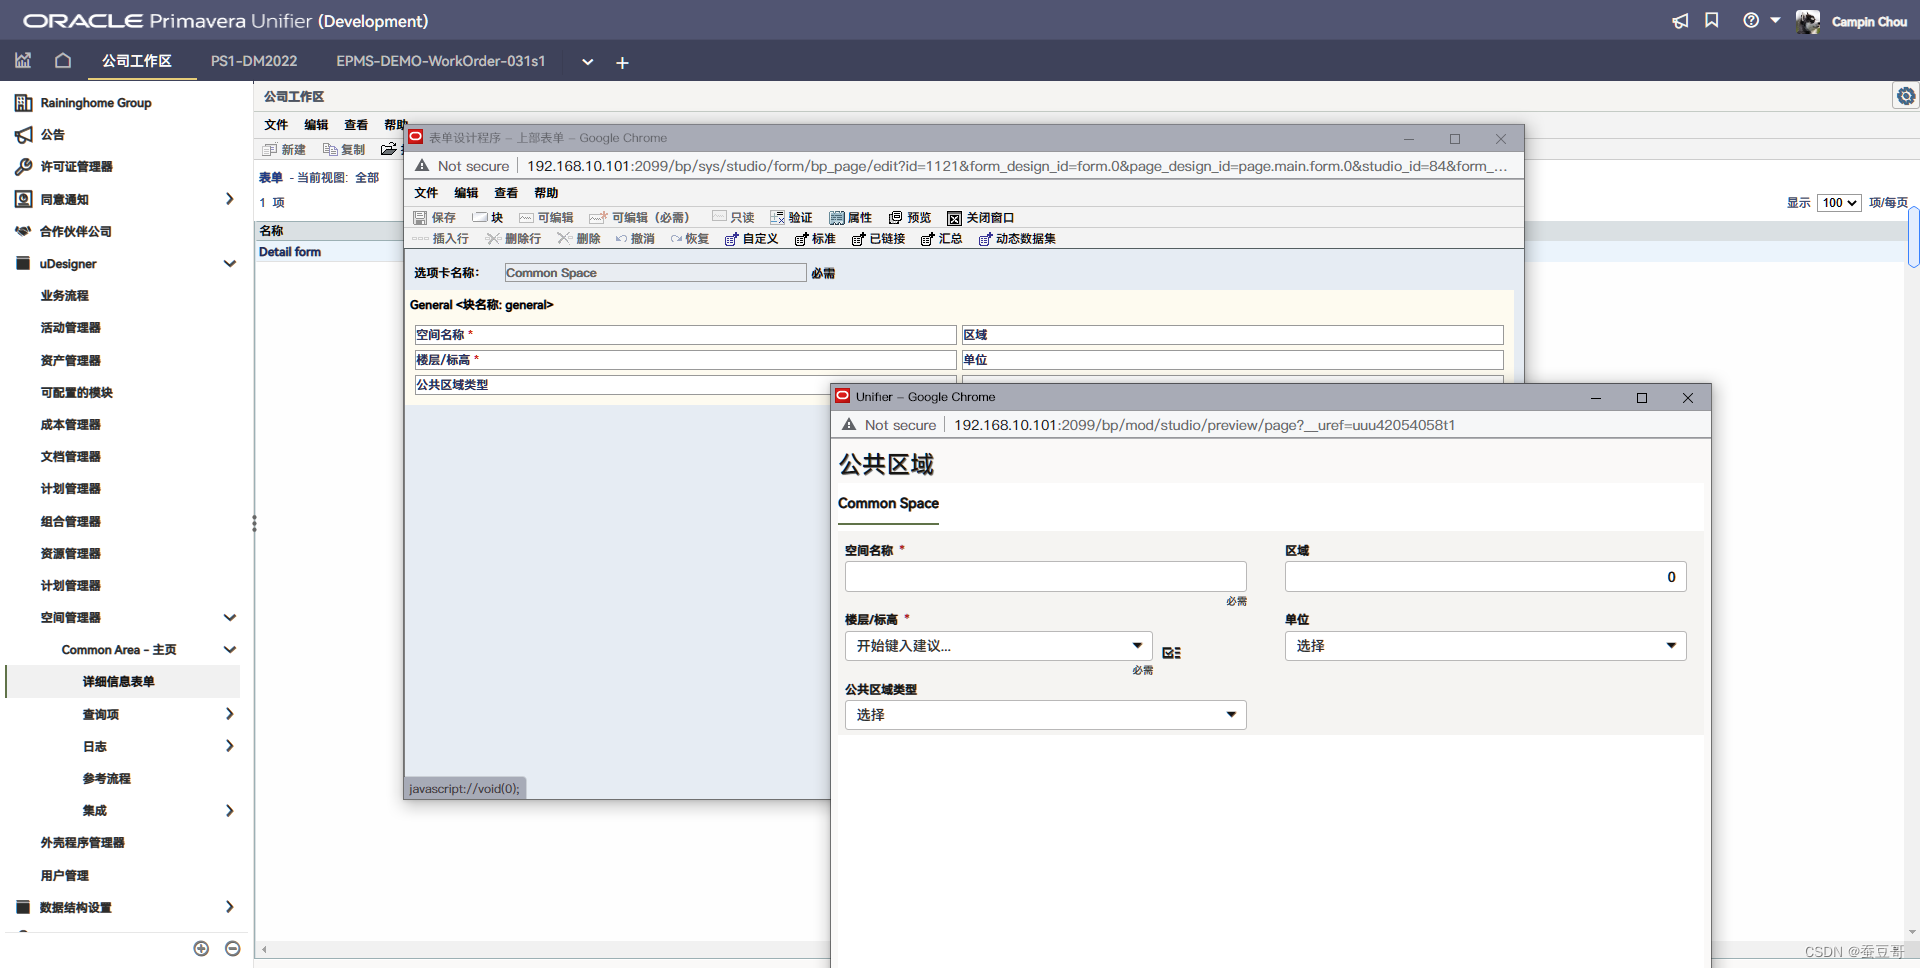Open the 楼层/标高 suggestion dropdown
Viewport: 1920px width, 968px height.
click(1137, 646)
